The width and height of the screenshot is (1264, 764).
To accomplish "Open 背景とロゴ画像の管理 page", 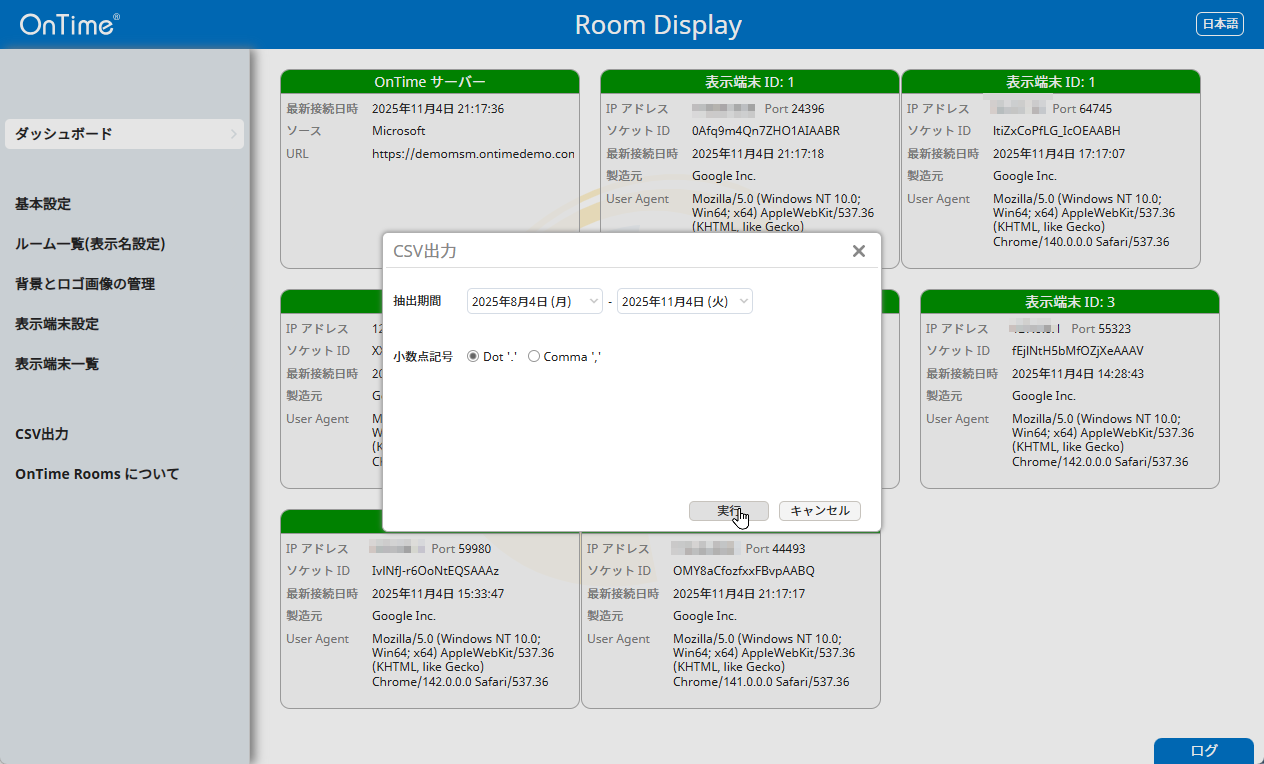I will tap(85, 284).
